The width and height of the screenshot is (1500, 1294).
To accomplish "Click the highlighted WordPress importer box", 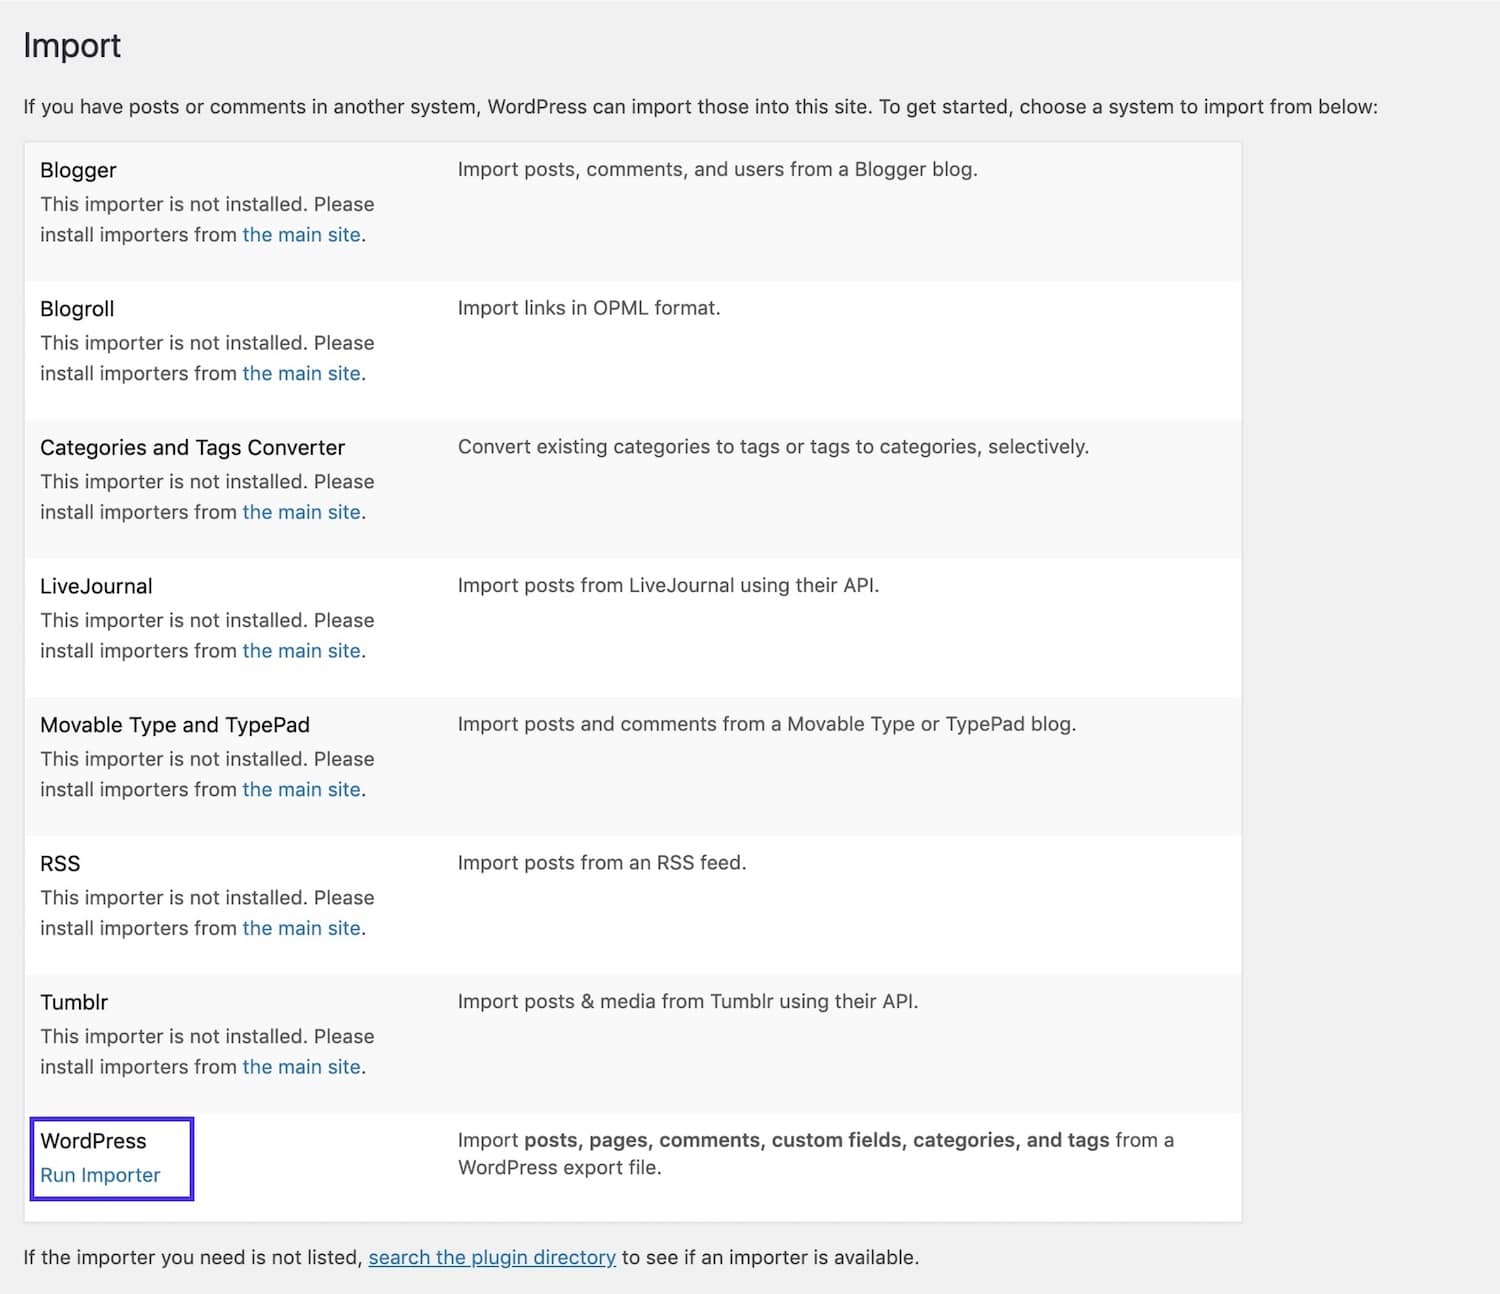I will (x=111, y=1158).
